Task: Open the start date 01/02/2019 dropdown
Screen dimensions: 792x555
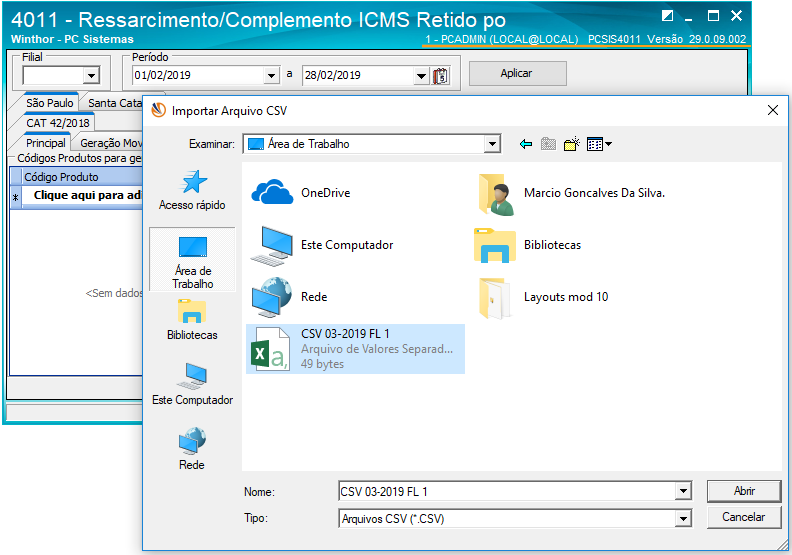Action: coord(271,76)
